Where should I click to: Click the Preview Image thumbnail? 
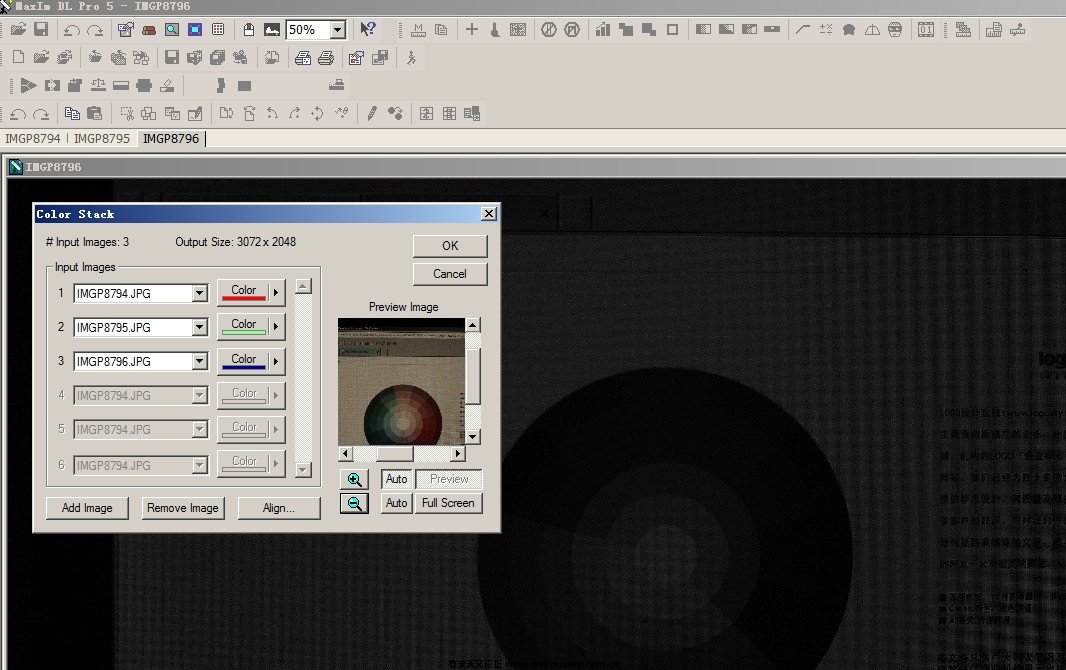401,382
